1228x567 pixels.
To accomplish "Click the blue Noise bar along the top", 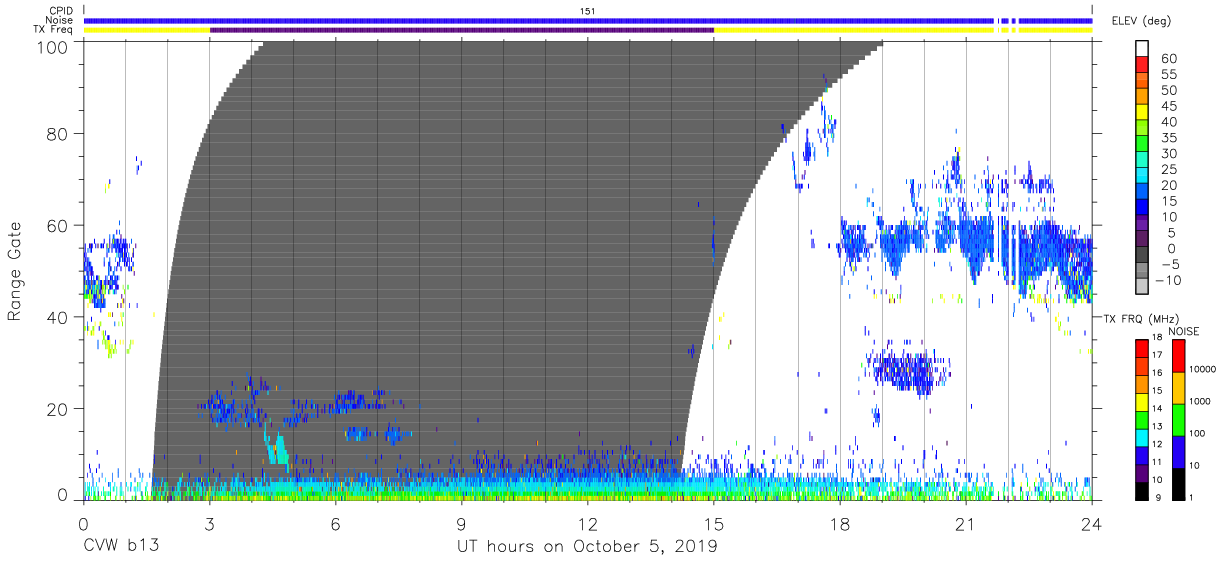I will pos(588,20).
